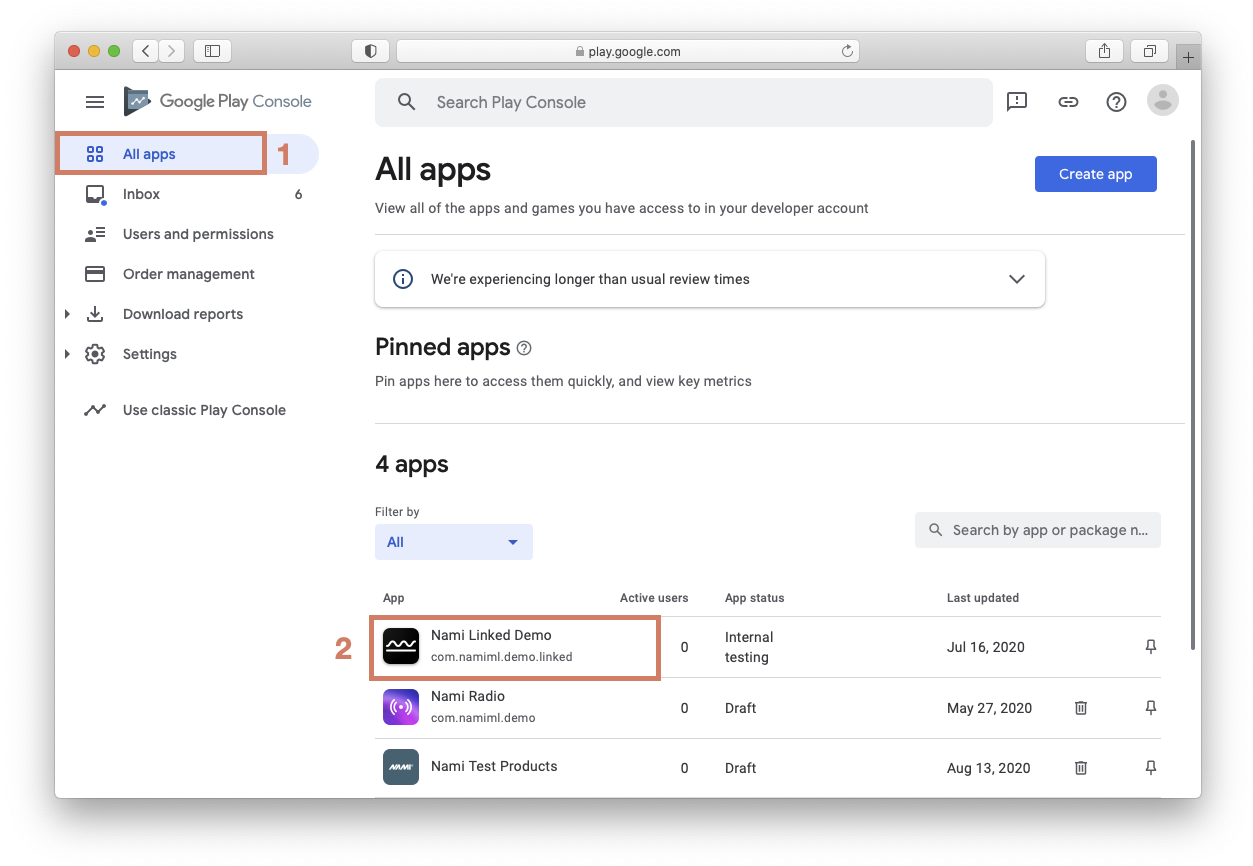Click the Create app button

point(1095,174)
